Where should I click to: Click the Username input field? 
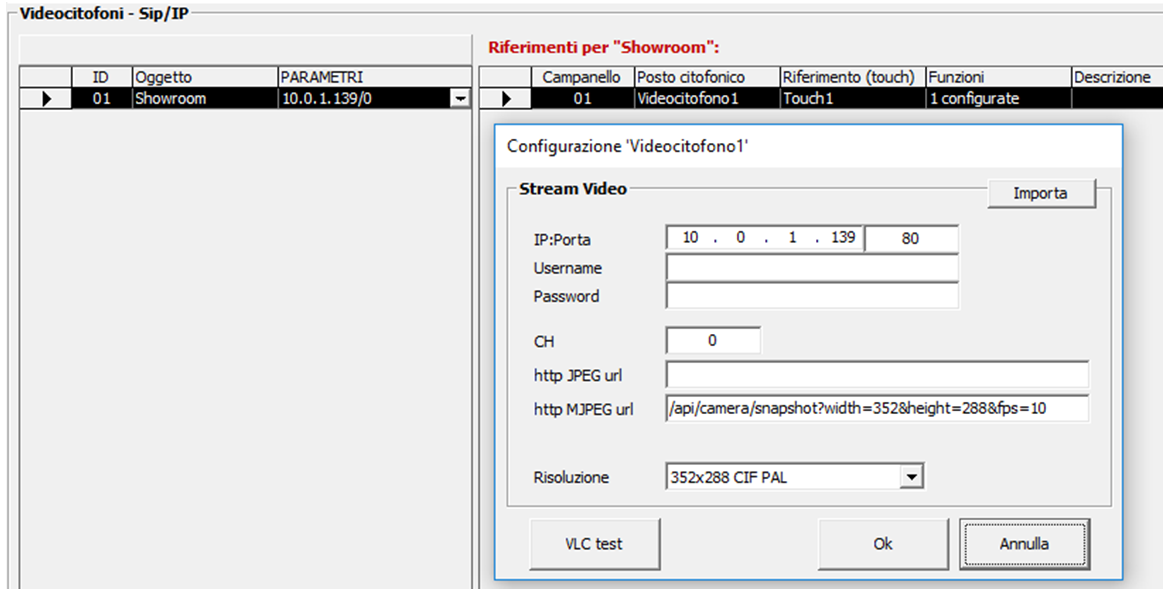811,268
